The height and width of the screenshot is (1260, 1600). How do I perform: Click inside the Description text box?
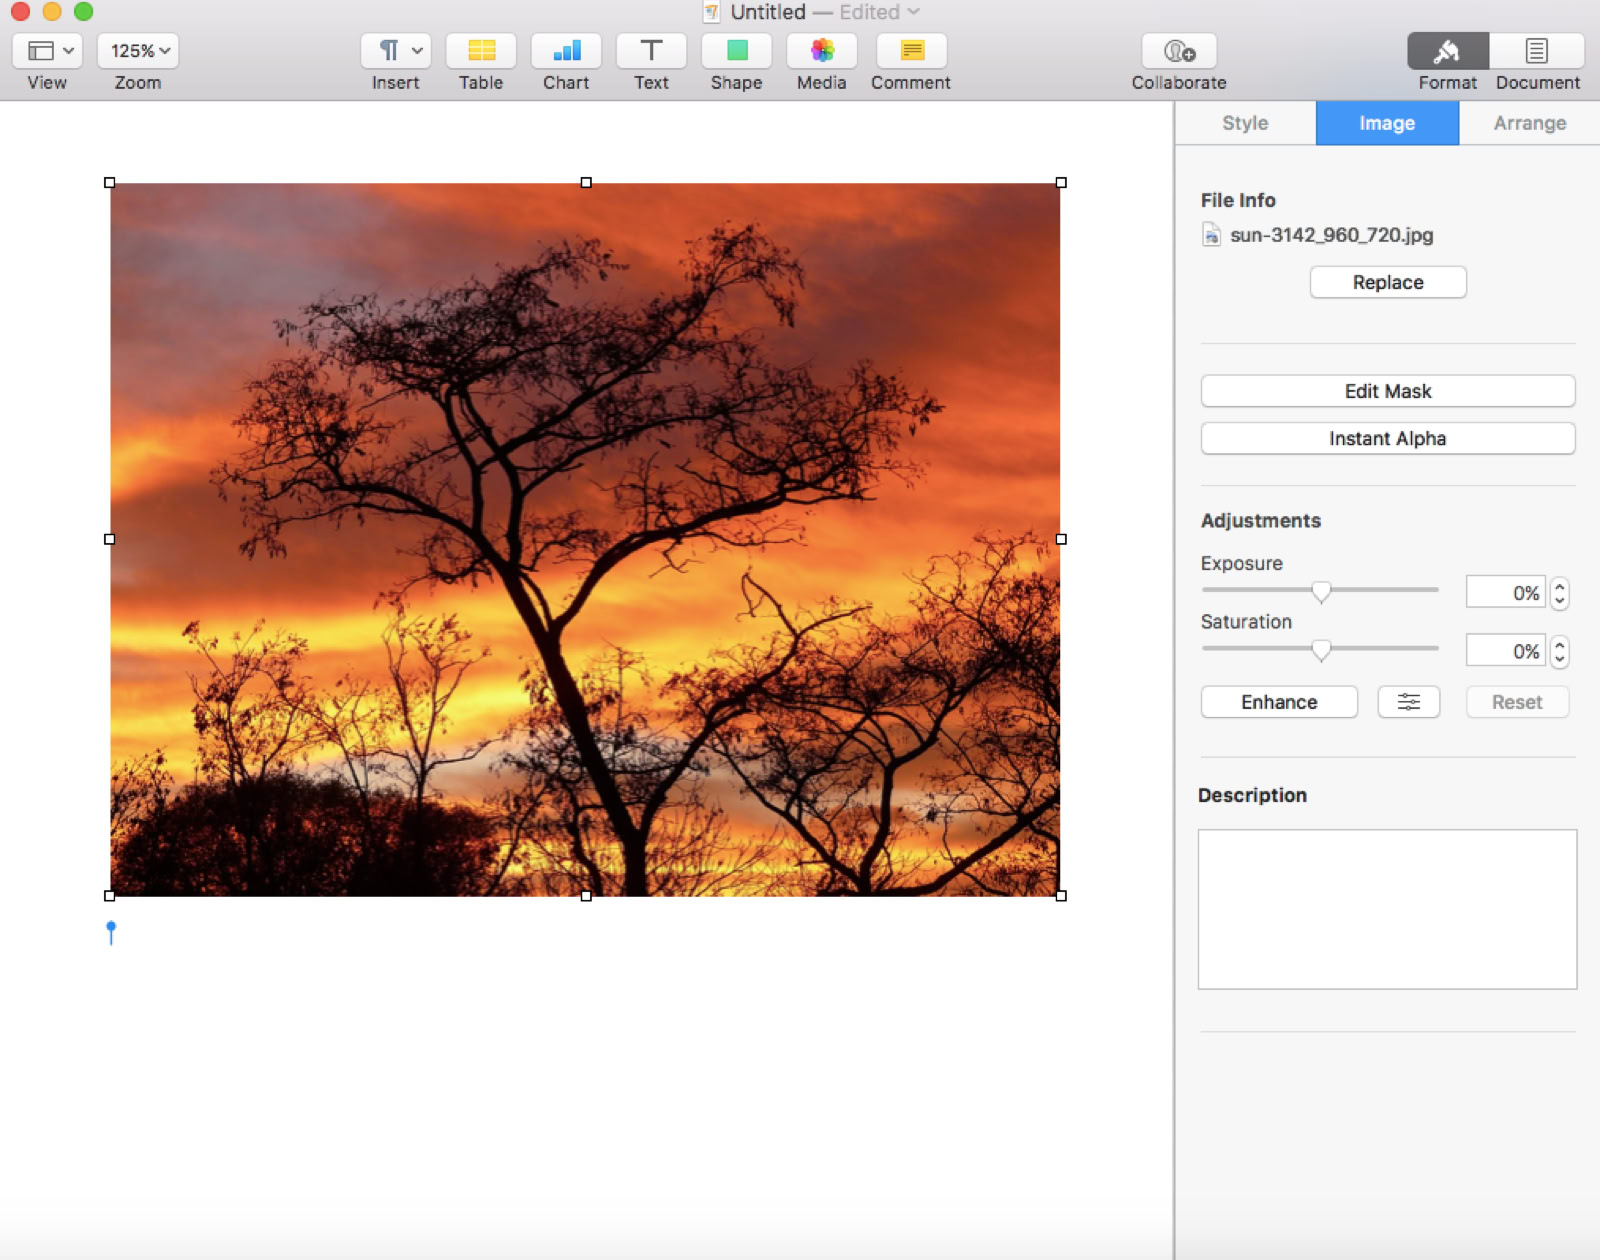point(1387,909)
